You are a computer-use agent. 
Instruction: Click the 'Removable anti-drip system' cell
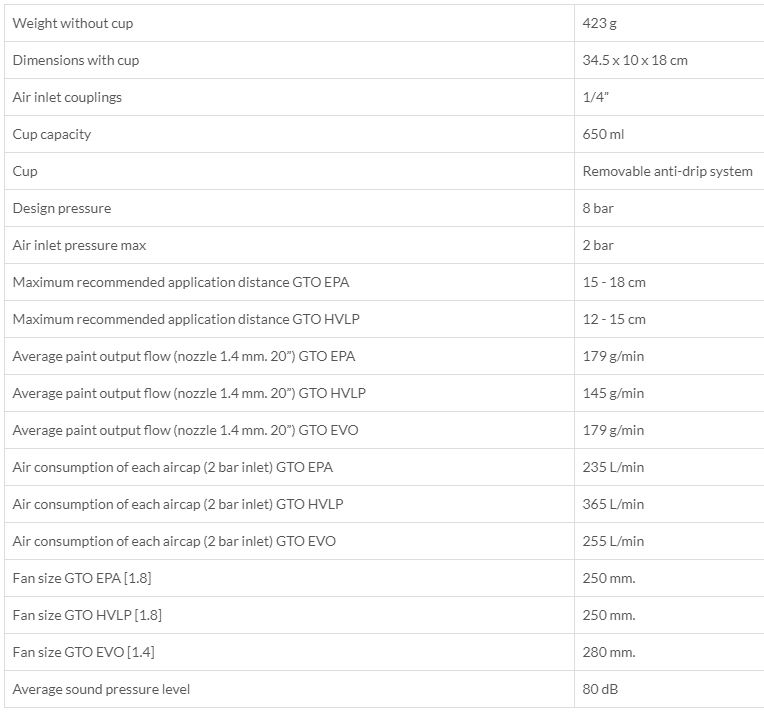(x=667, y=171)
